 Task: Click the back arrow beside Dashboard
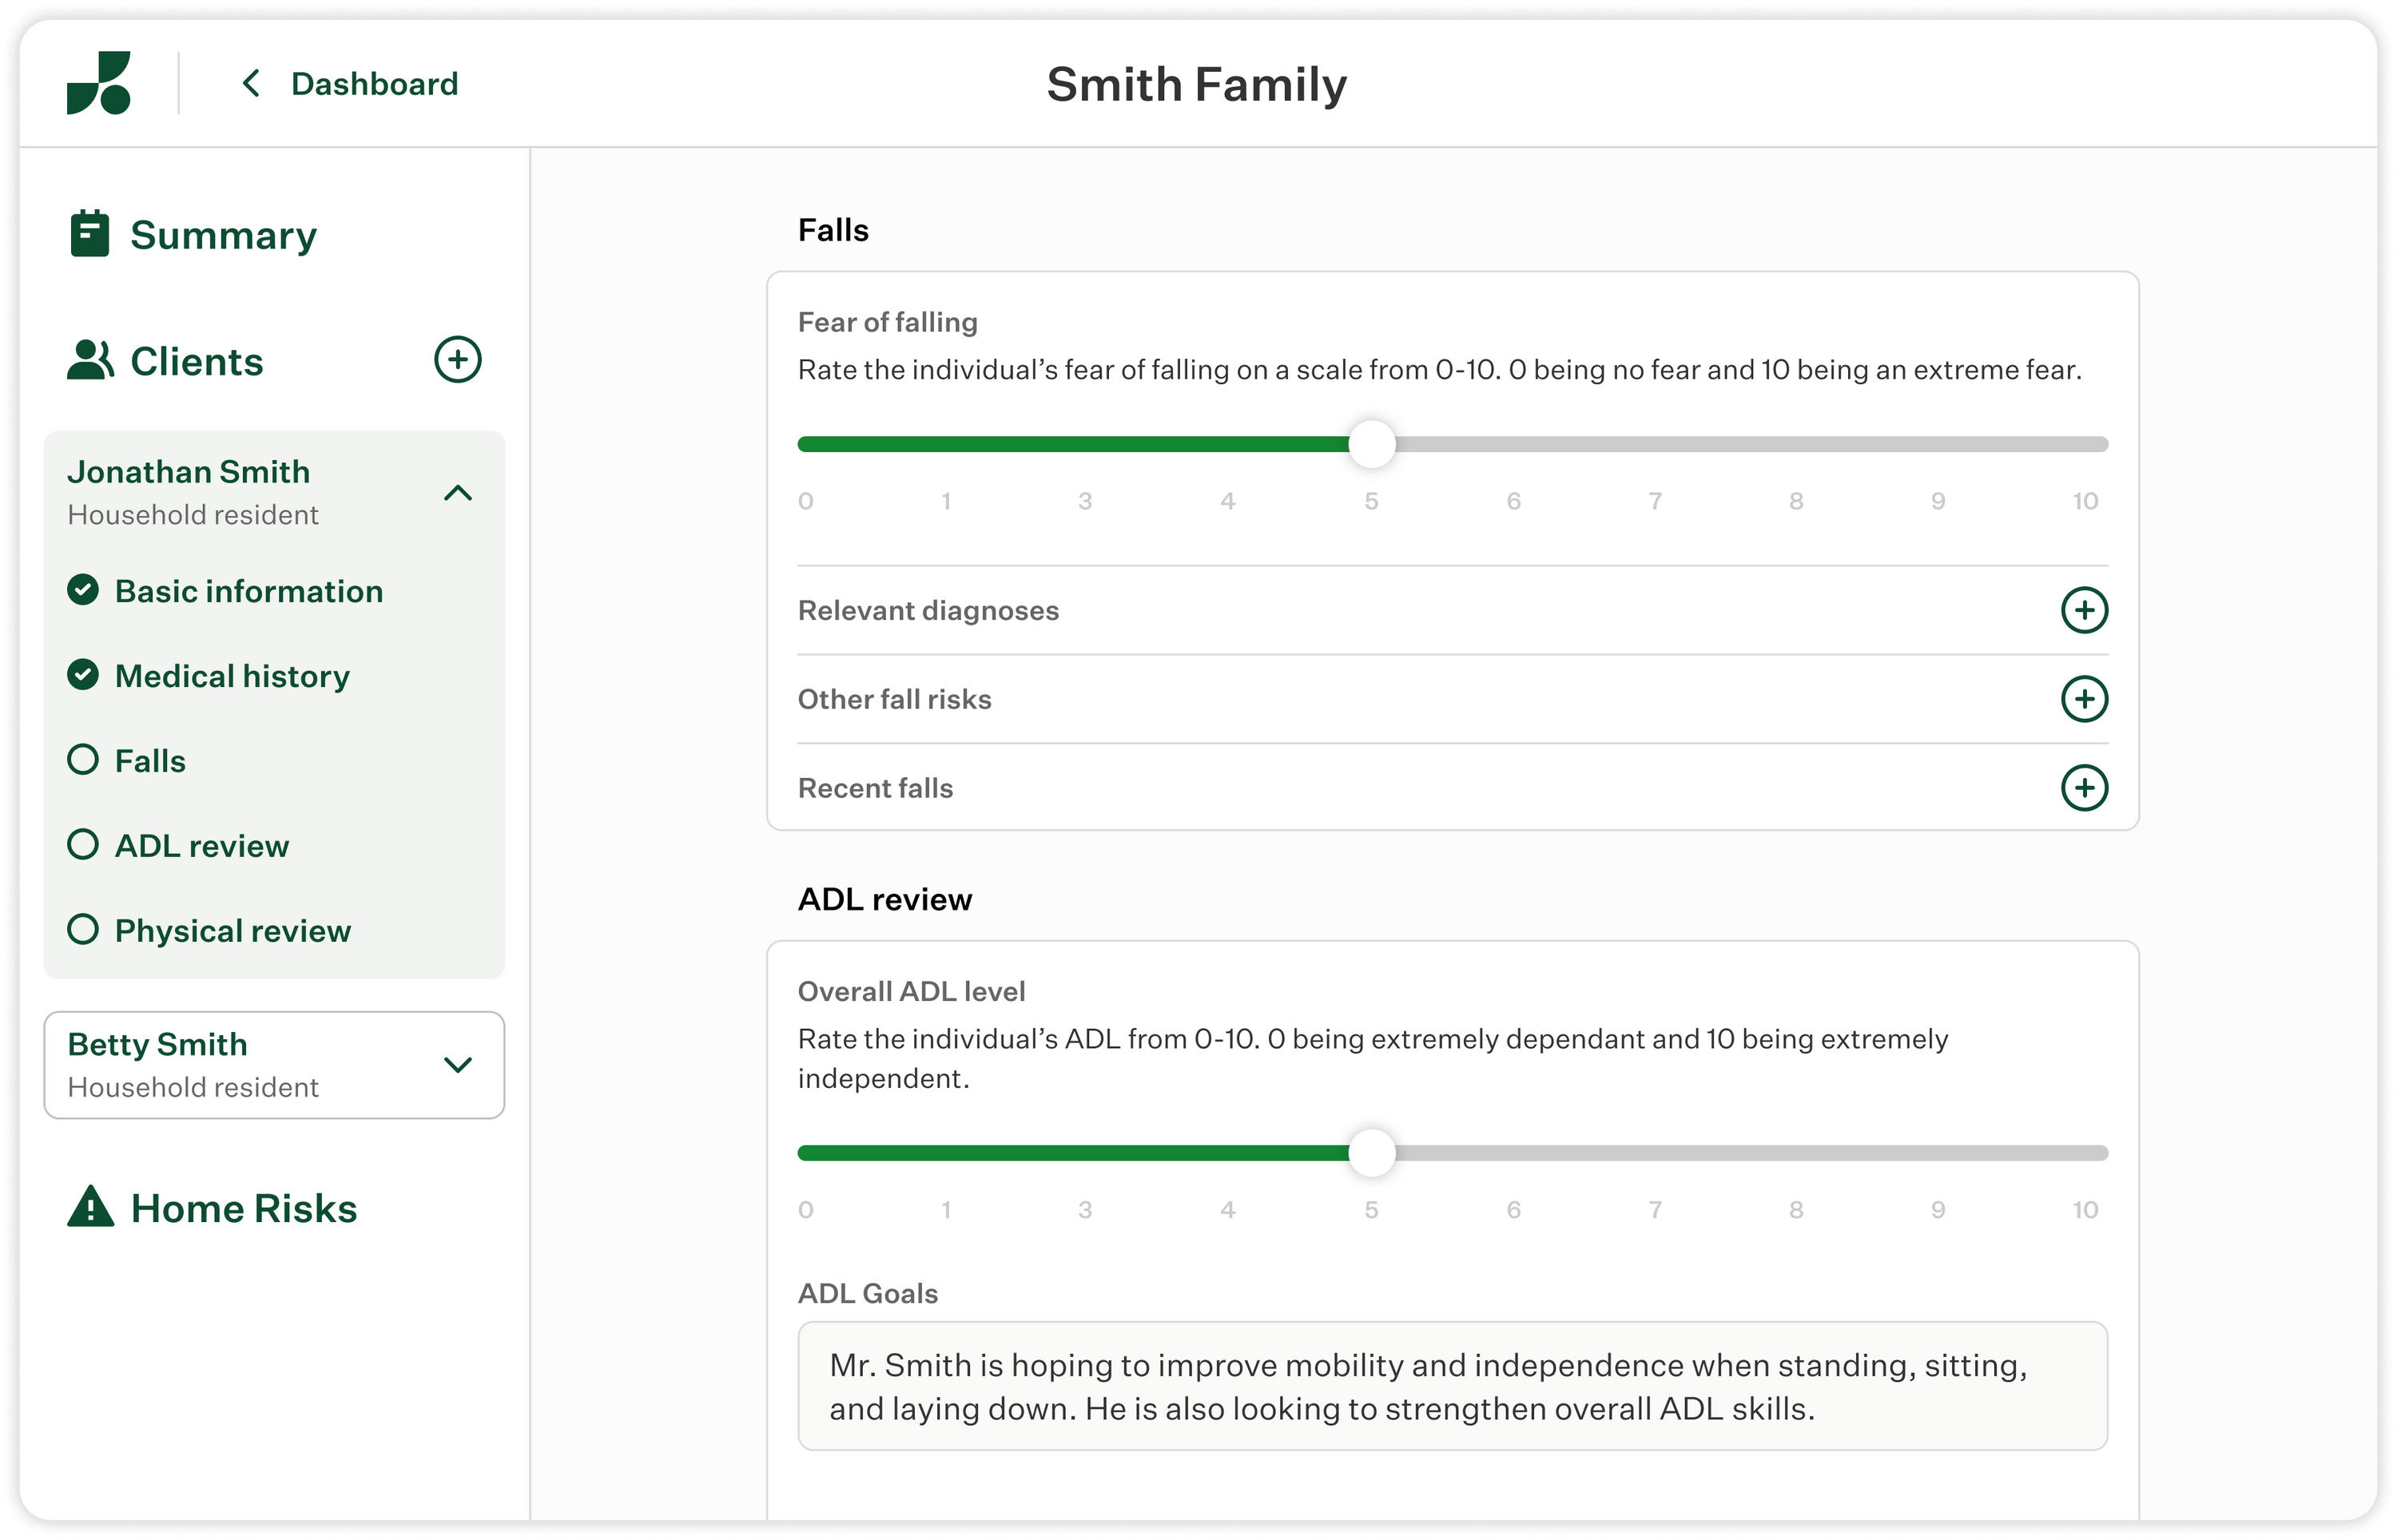tap(251, 83)
